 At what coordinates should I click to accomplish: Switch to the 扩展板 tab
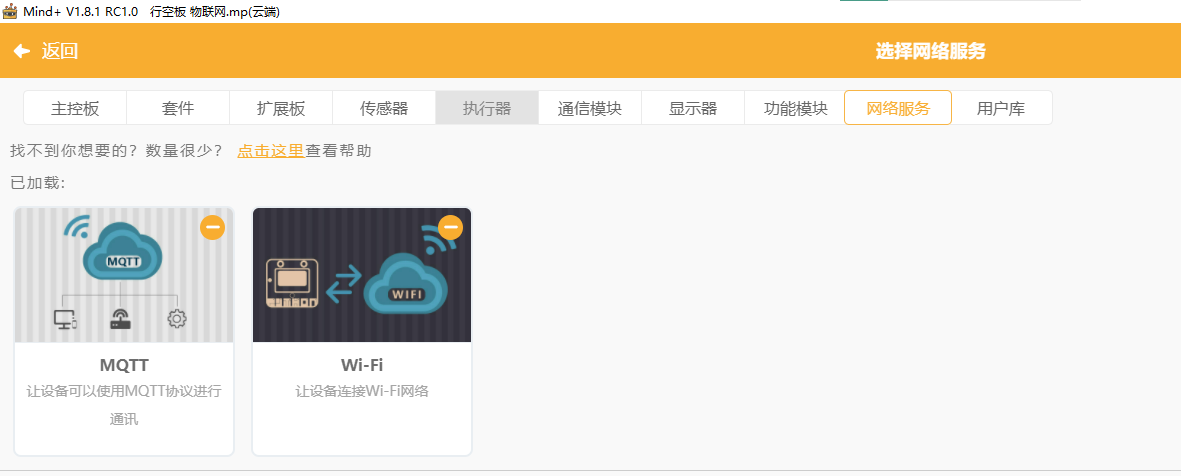click(281, 108)
